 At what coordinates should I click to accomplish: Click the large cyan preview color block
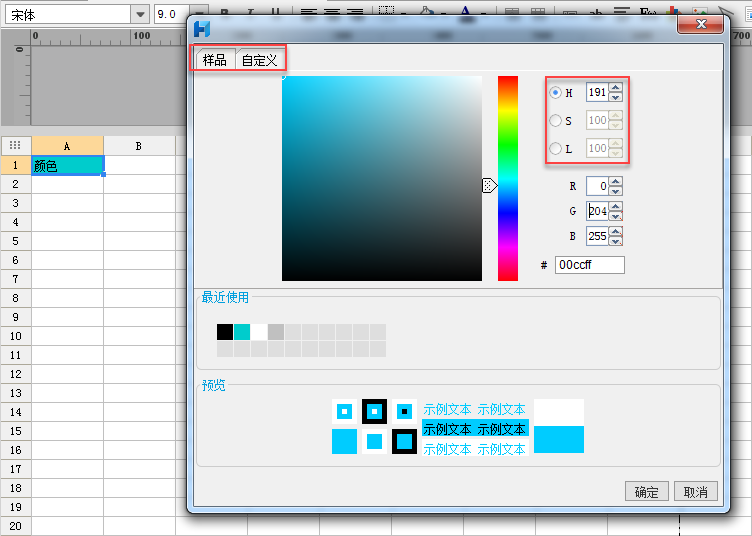pyautogui.click(x=559, y=439)
